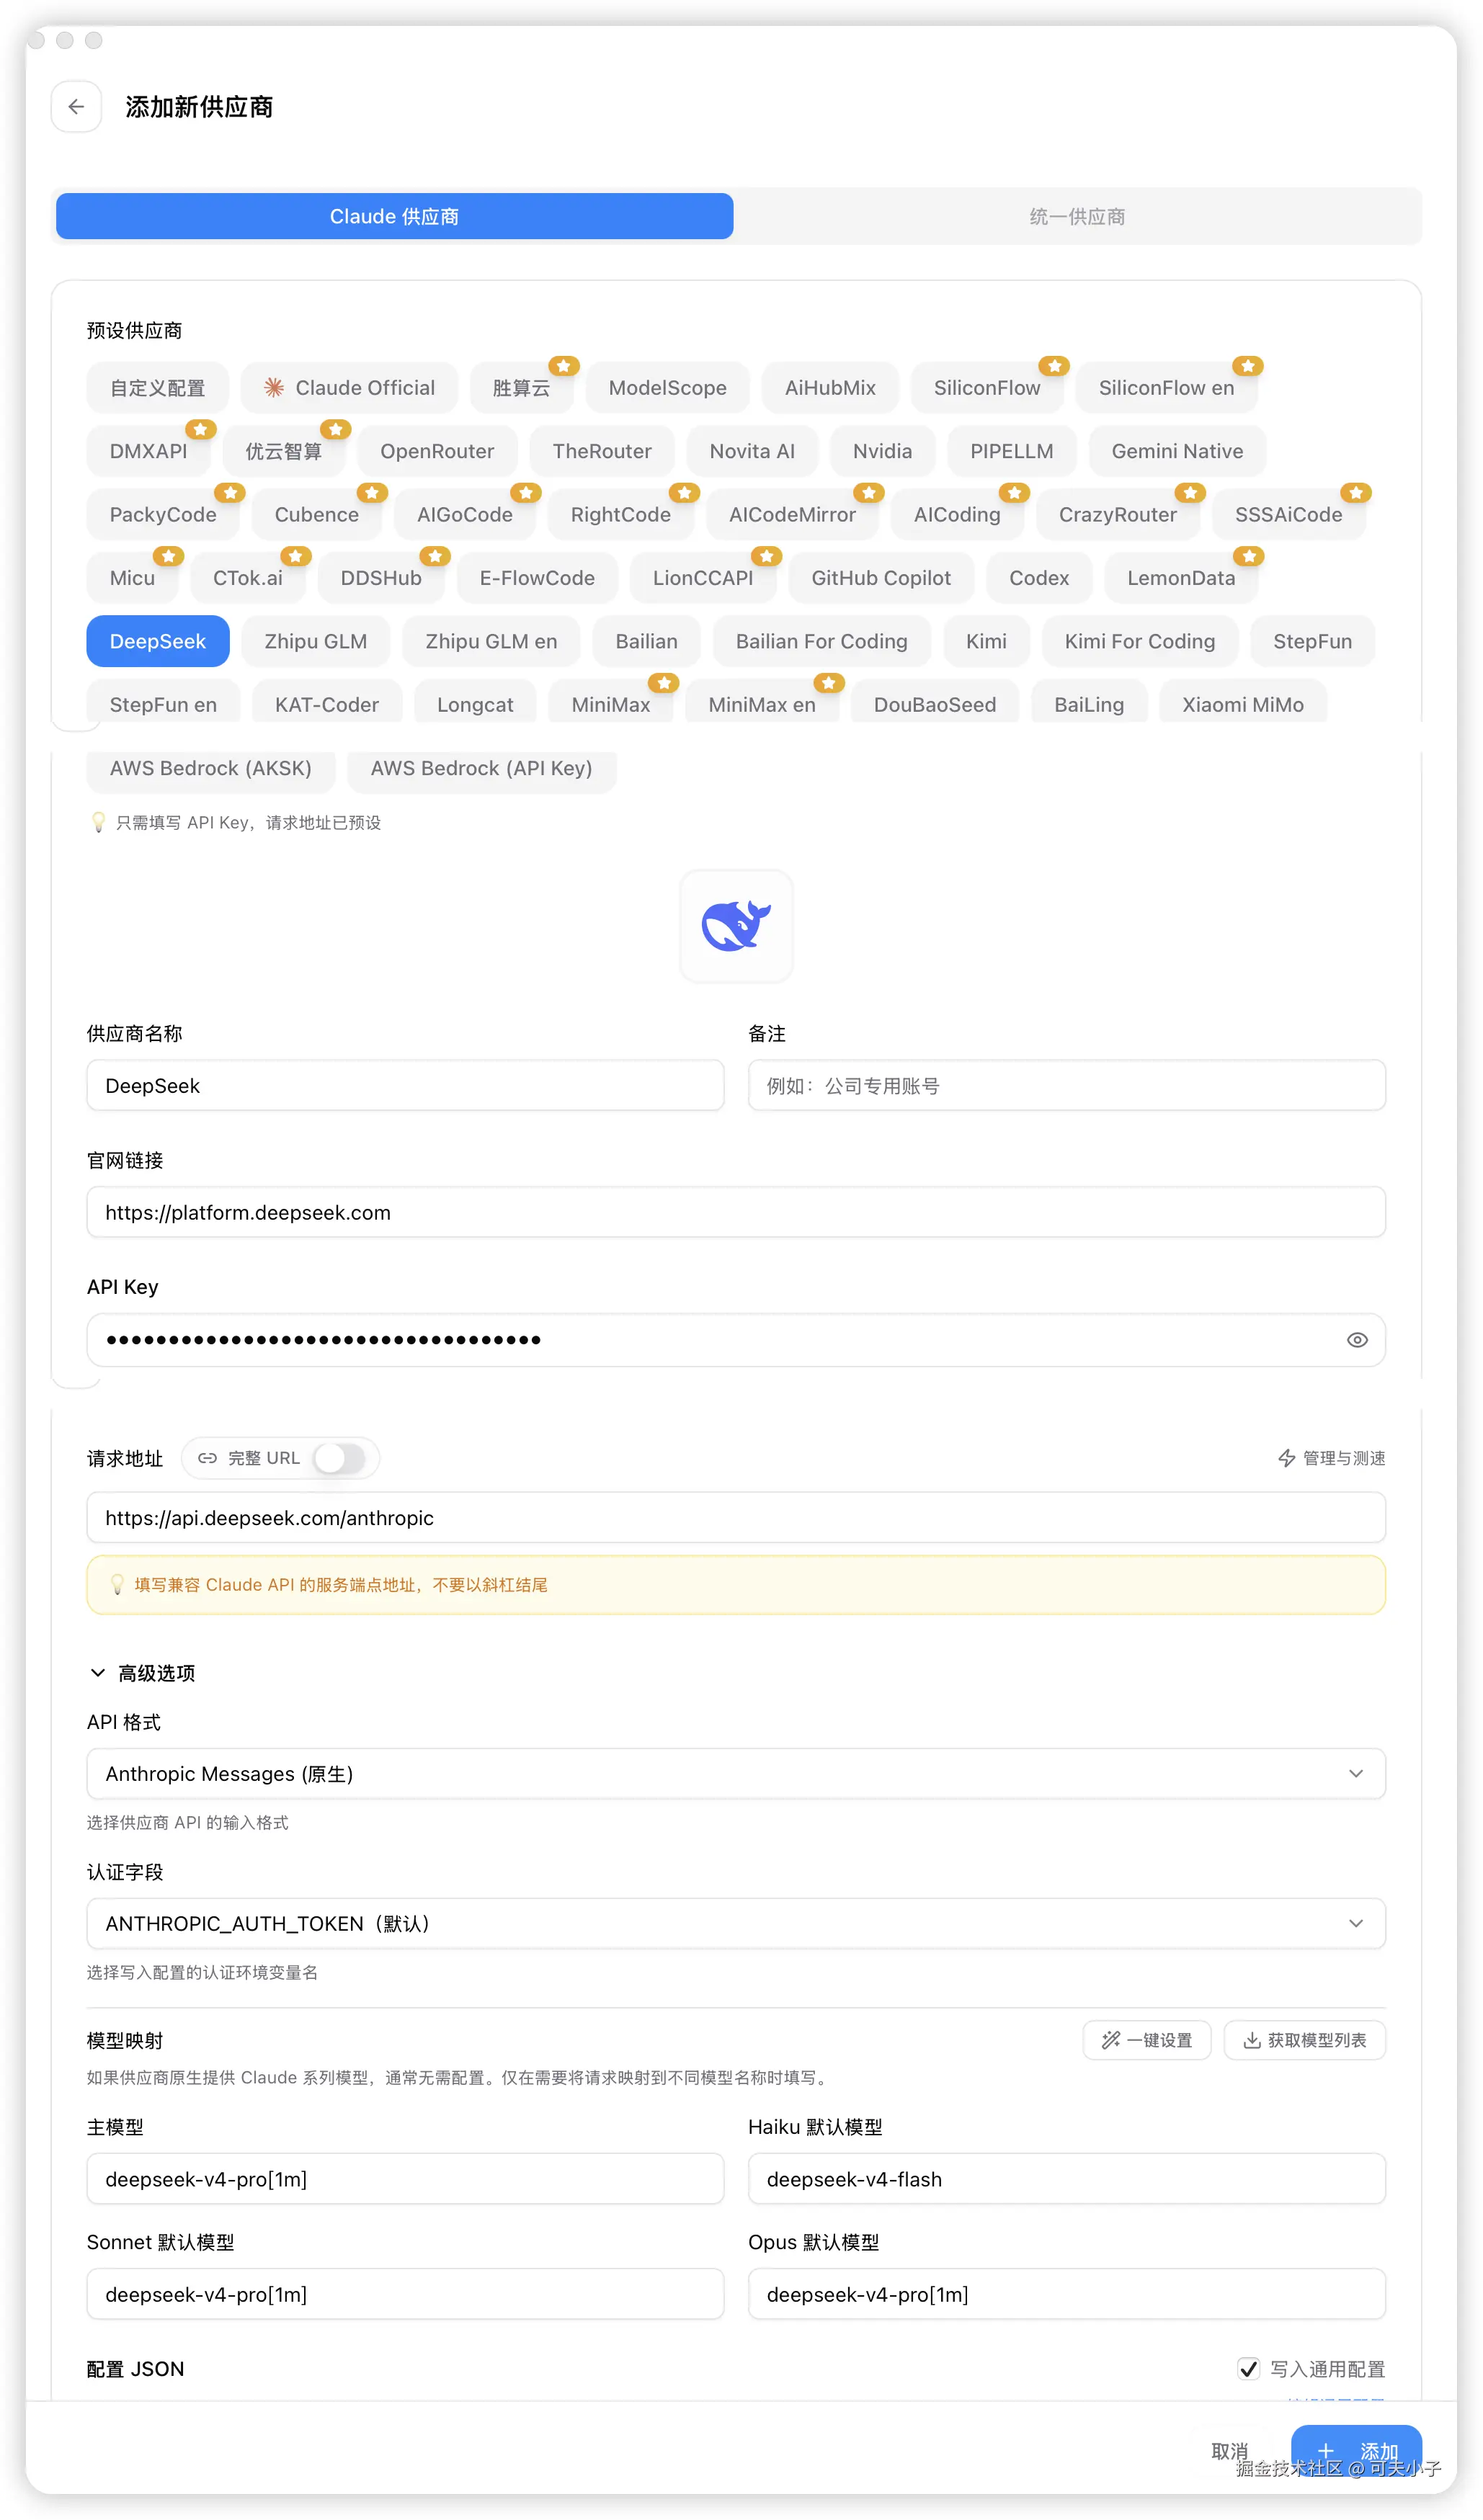Click the 请求地址 URL field

click(735, 1518)
